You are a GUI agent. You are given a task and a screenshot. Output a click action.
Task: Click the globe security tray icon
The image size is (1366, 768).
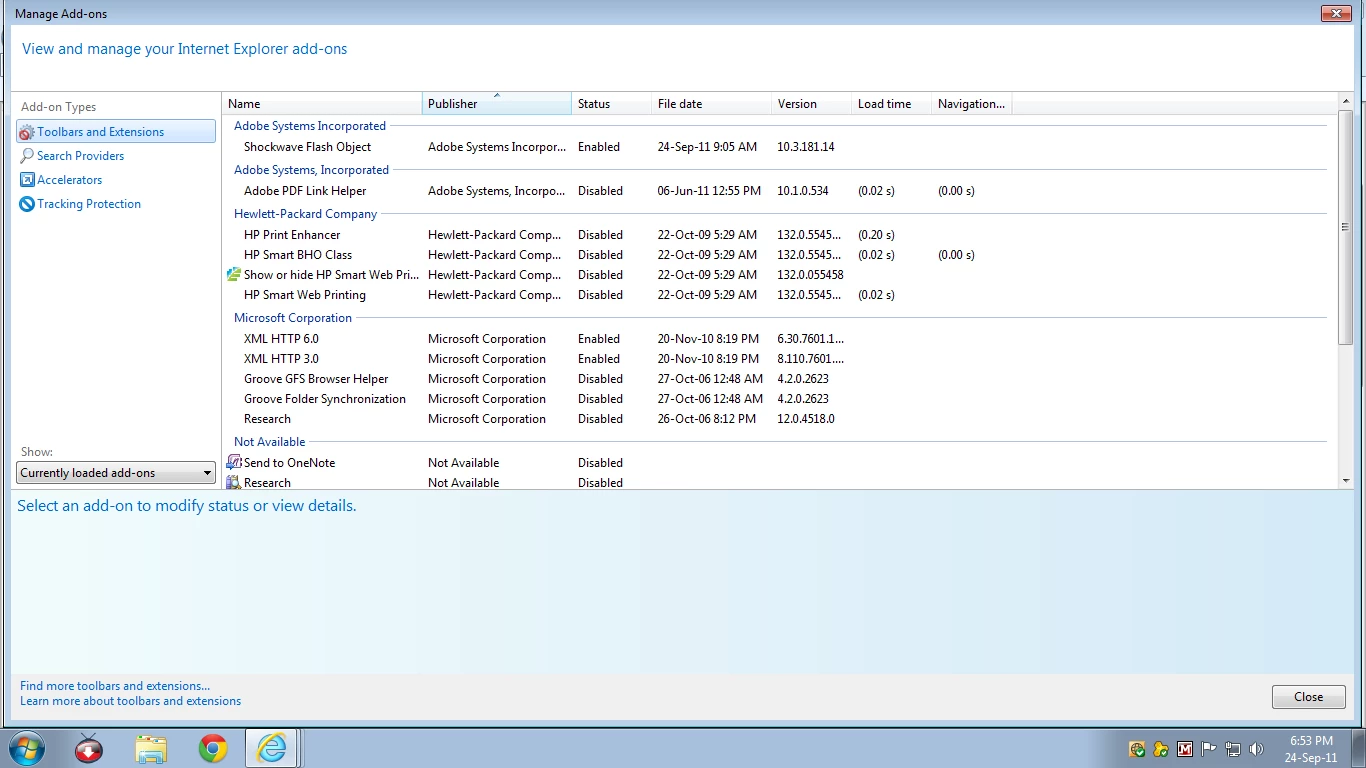1137,749
